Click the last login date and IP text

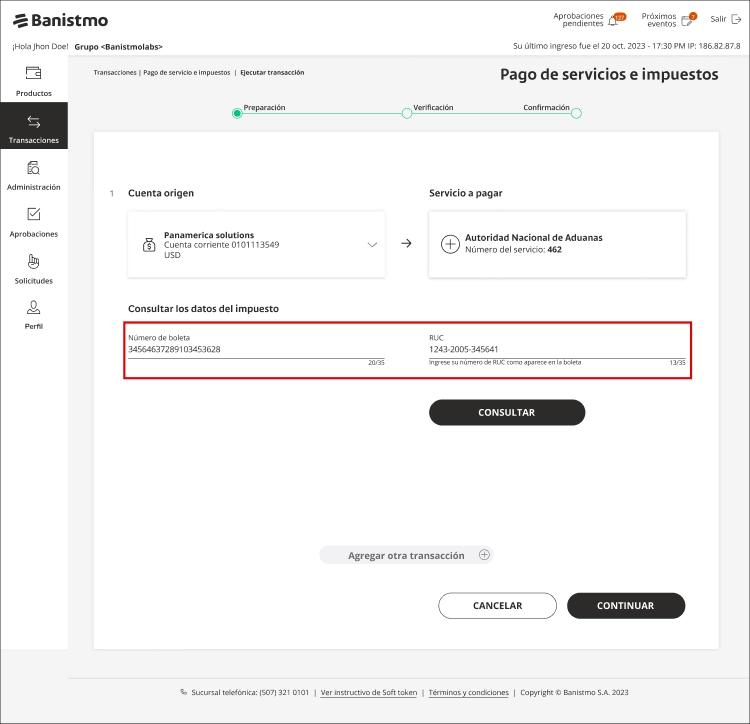click(627, 46)
